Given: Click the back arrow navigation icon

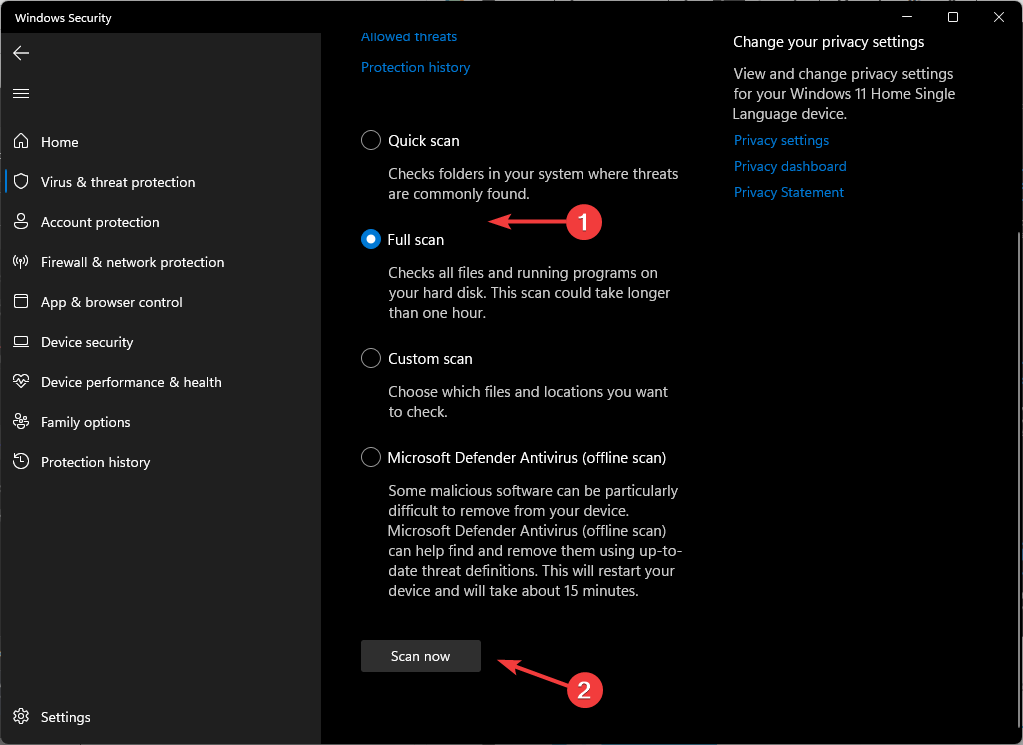Looking at the screenshot, I should point(20,53).
